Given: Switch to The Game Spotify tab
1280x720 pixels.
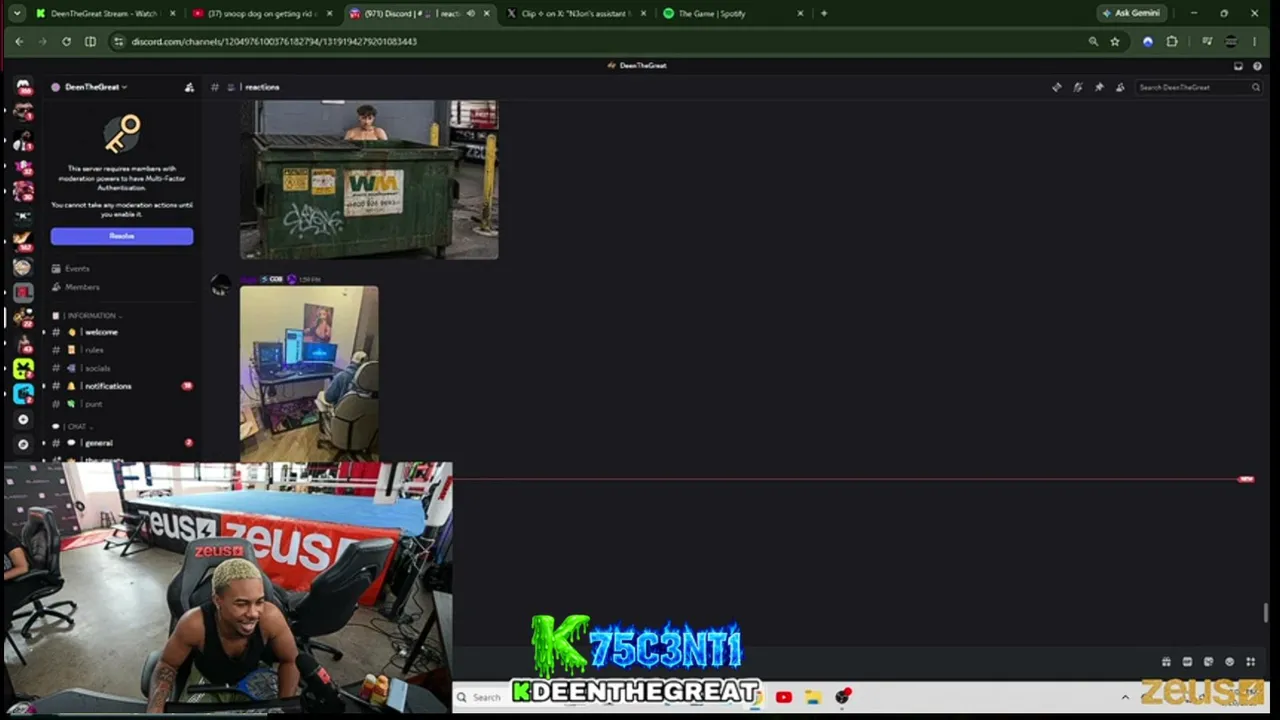Looking at the screenshot, I should pos(732,13).
